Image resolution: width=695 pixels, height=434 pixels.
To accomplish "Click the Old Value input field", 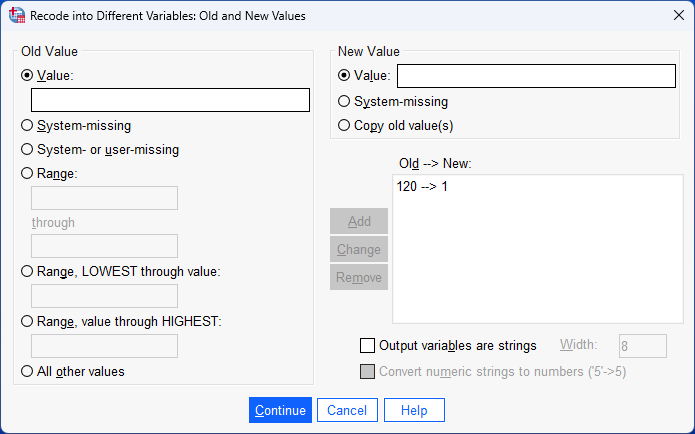I will 170,100.
